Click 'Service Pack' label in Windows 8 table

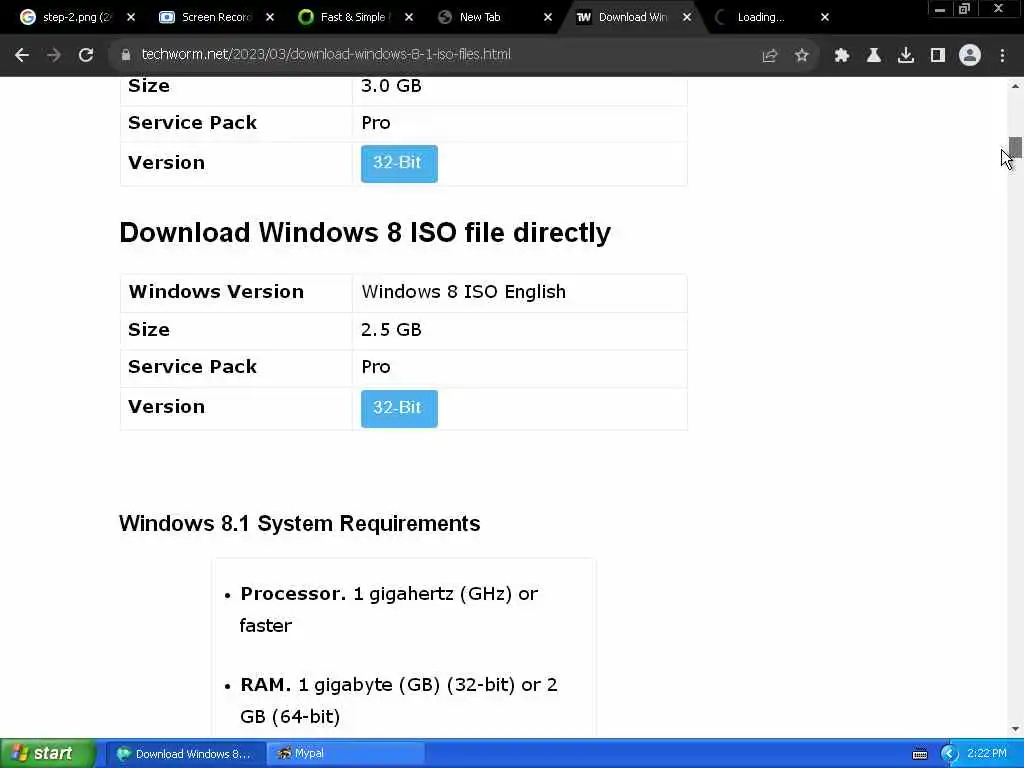(x=193, y=367)
